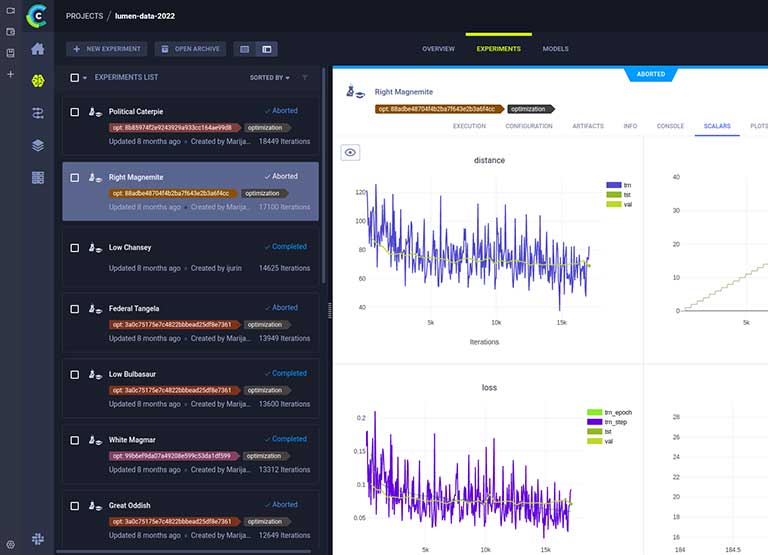Open the Configuration tab
Viewport: 768px width, 555px height.
tap(529, 126)
